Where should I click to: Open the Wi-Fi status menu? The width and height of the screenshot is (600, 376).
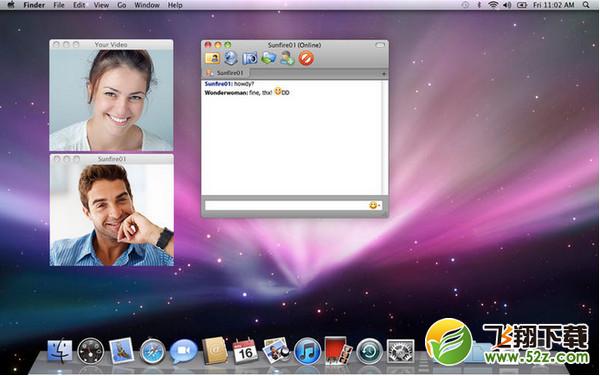tap(493, 5)
